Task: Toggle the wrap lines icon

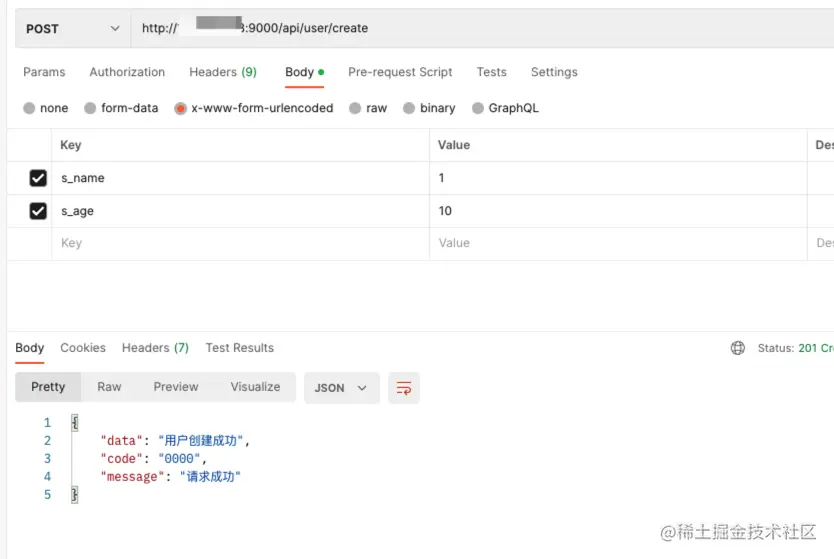Action: pos(404,388)
